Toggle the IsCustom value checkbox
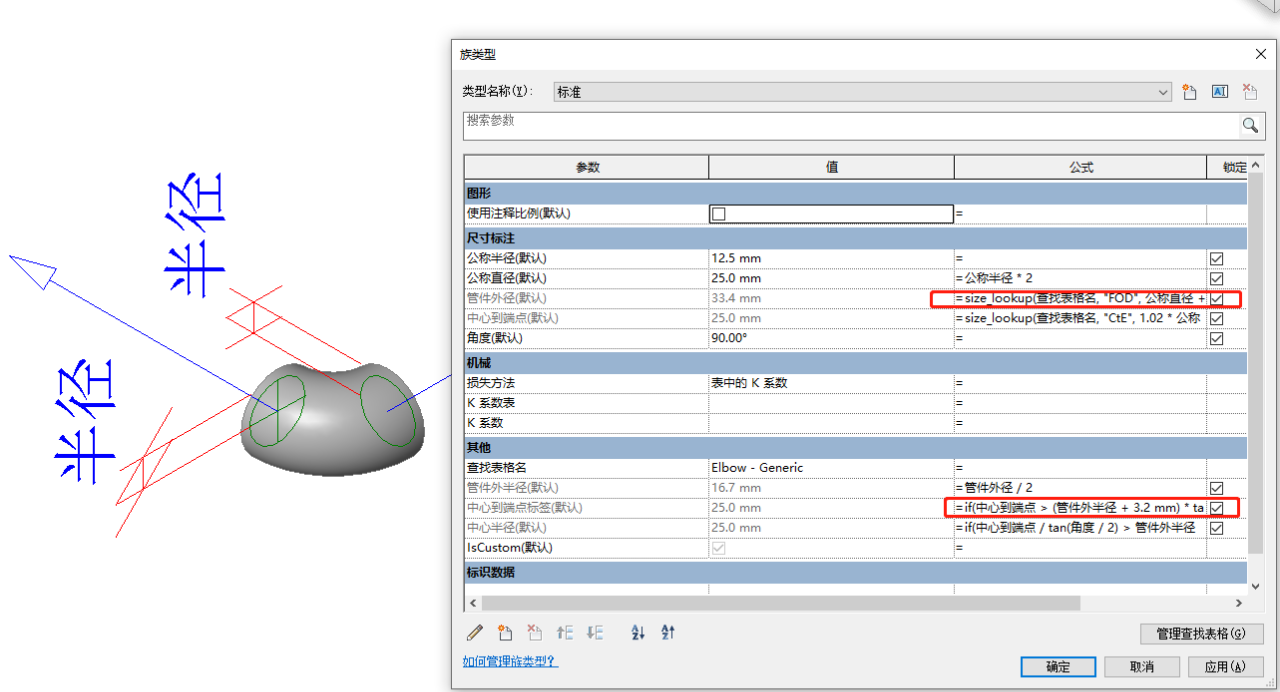Image resolution: width=1280 pixels, height=692 pixels. click(x=718, y=548)
